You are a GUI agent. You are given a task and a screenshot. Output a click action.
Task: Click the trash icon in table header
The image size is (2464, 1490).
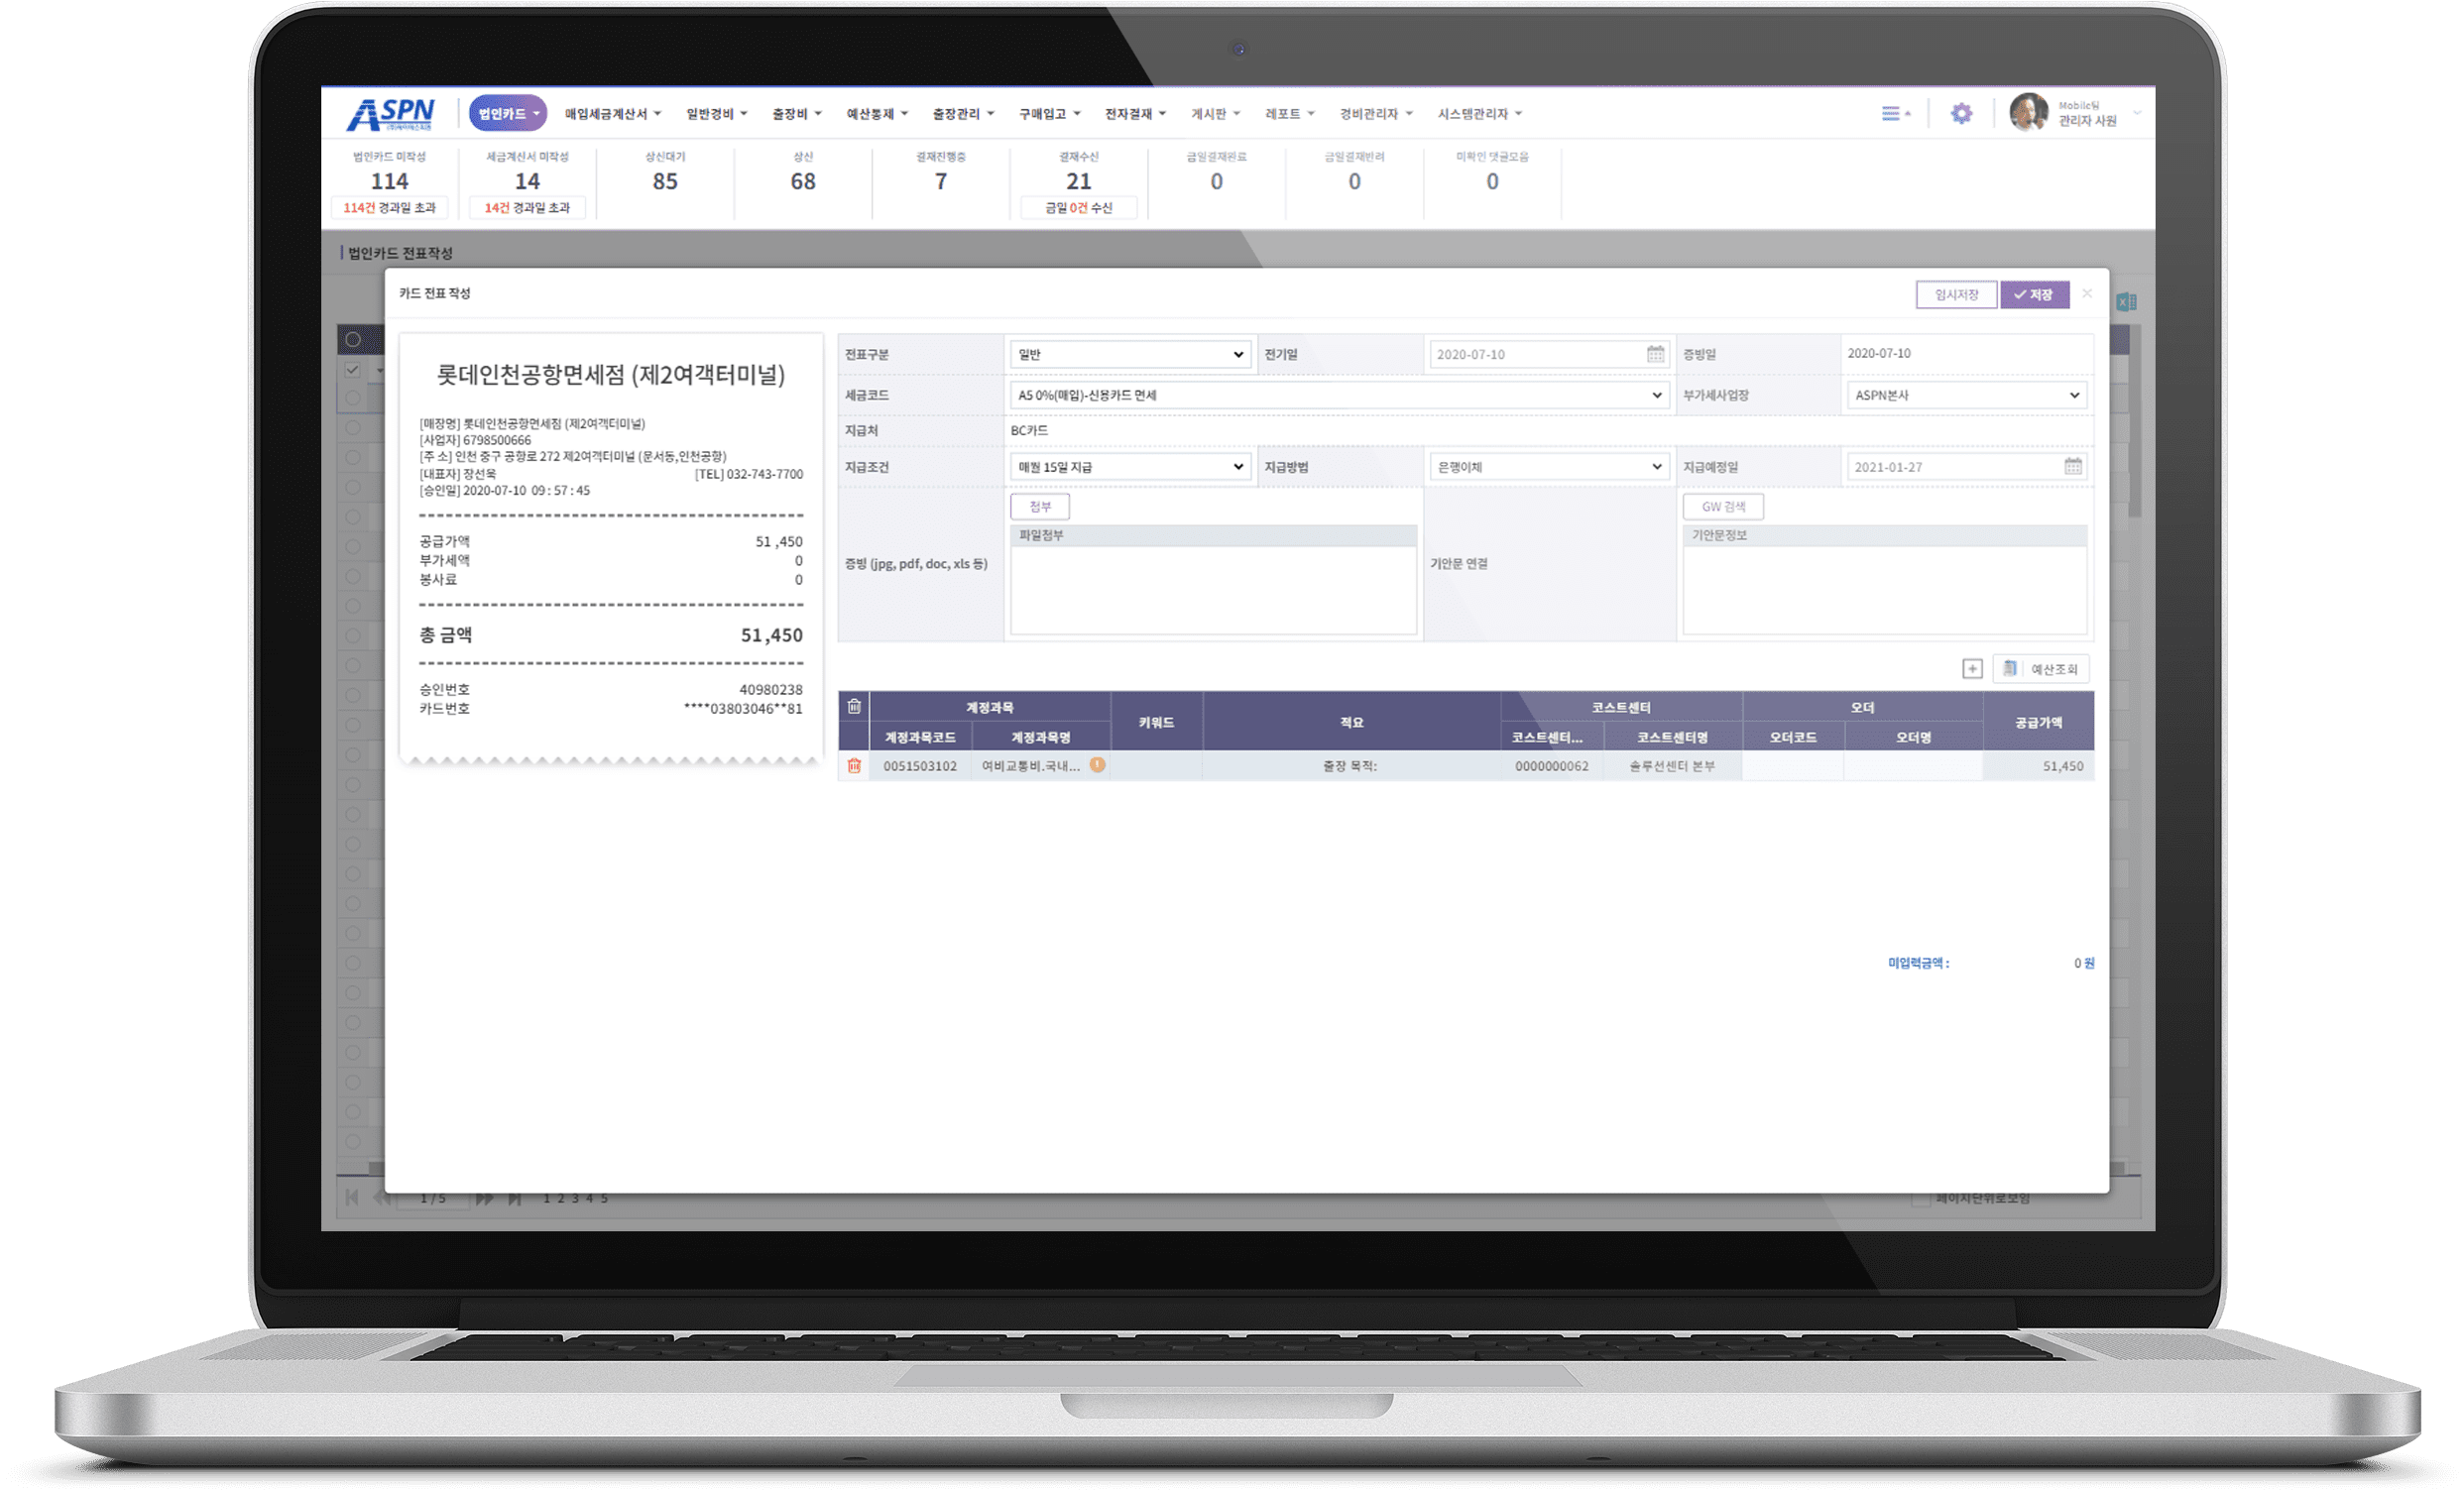pos(854,707)
